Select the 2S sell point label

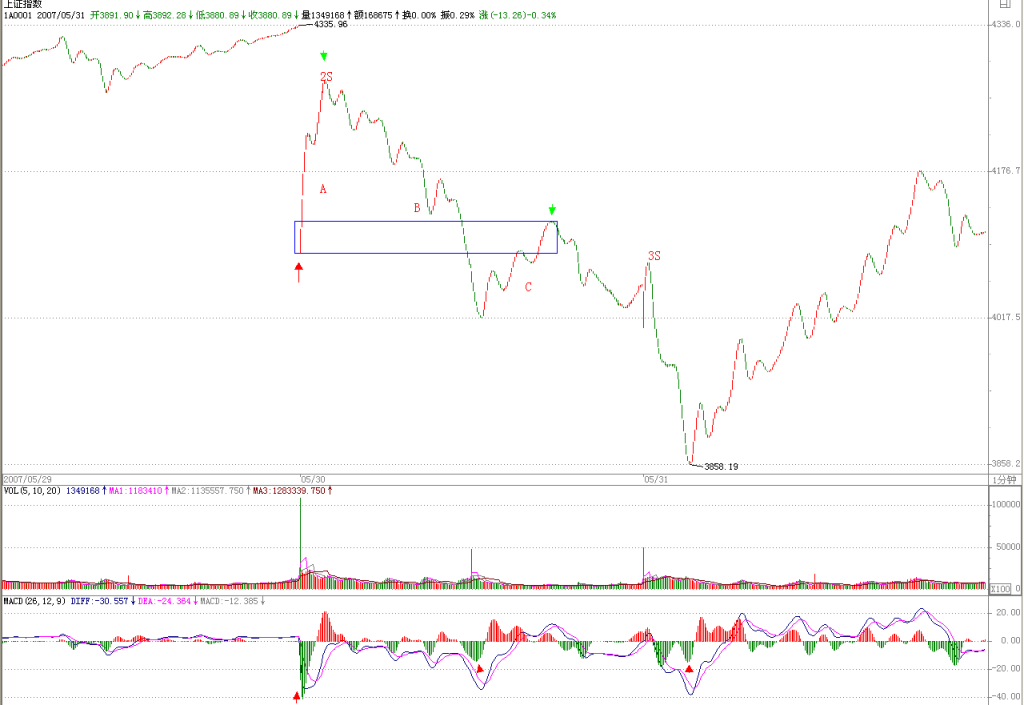point(326,77)
